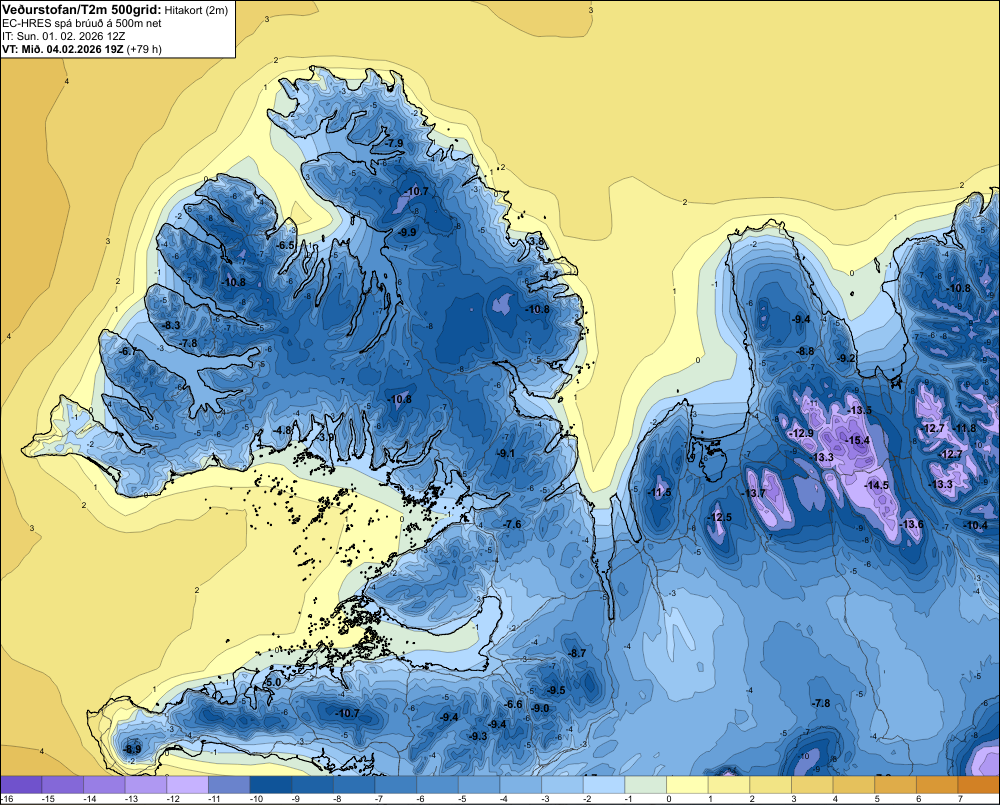Click the -12.9 temperature value
This screenshot has width=1000, height=805.
point(801,433)
